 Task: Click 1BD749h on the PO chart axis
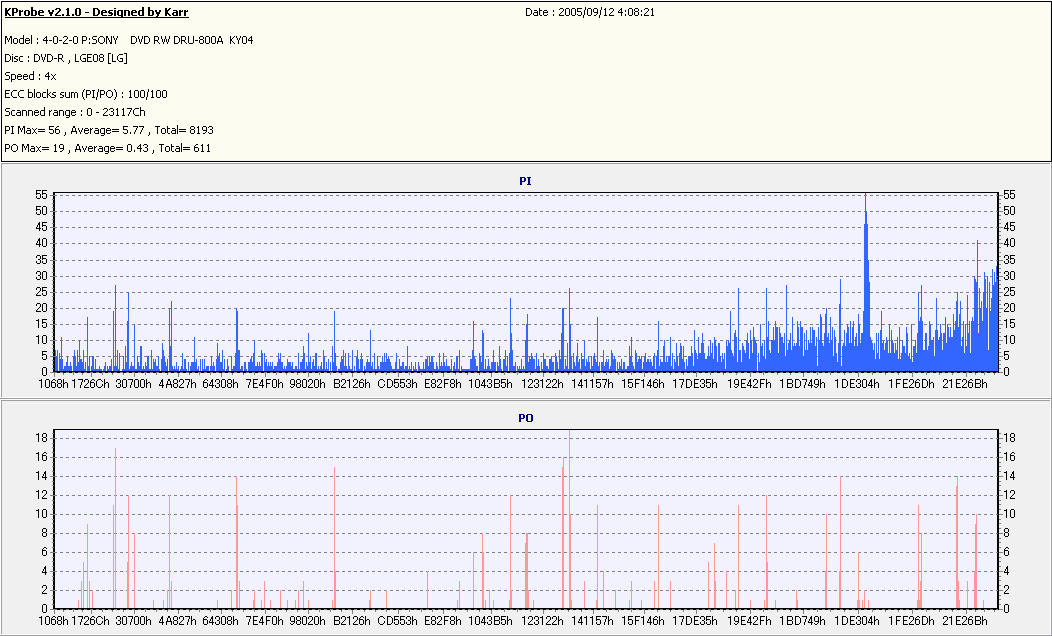tap(802, 621)
